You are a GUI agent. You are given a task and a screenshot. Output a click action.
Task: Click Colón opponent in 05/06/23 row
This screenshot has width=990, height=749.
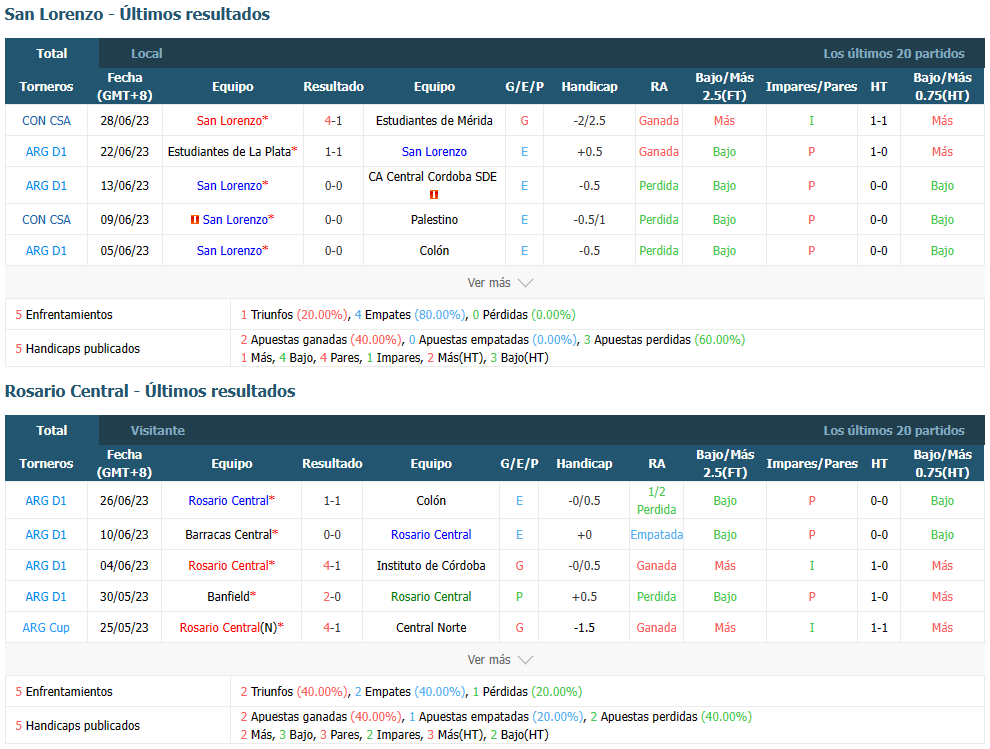pos(434,251)
